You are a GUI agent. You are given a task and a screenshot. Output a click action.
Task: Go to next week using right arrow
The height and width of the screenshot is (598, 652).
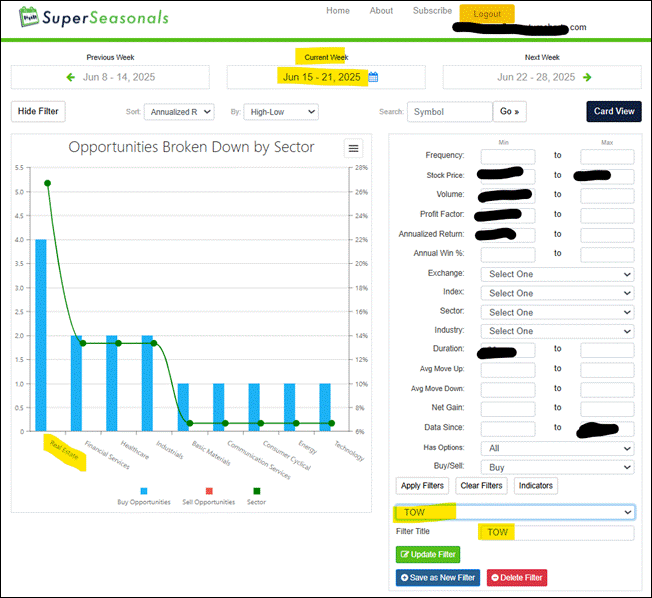pos(587,77)
